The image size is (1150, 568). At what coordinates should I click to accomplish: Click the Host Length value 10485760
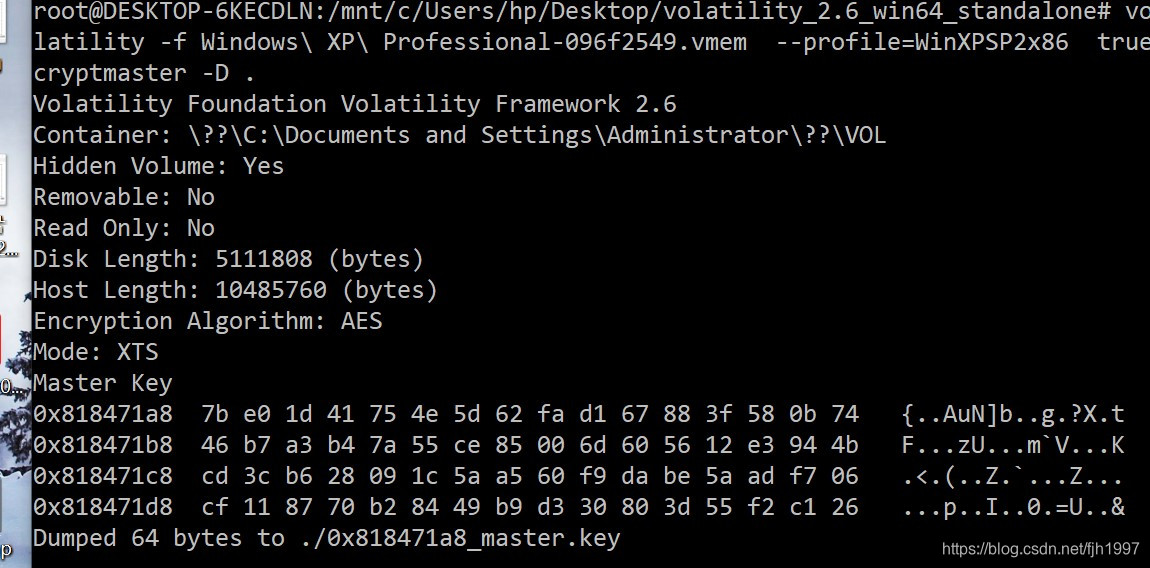271,290
